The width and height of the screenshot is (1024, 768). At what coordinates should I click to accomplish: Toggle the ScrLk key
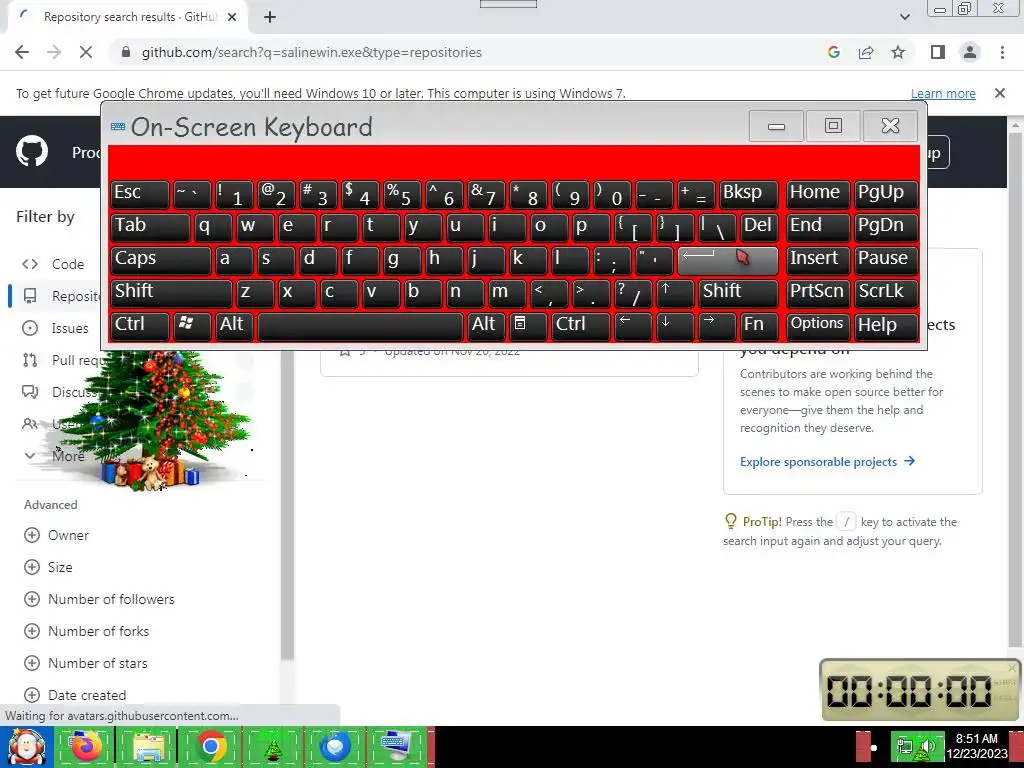[x=886, y=293]
